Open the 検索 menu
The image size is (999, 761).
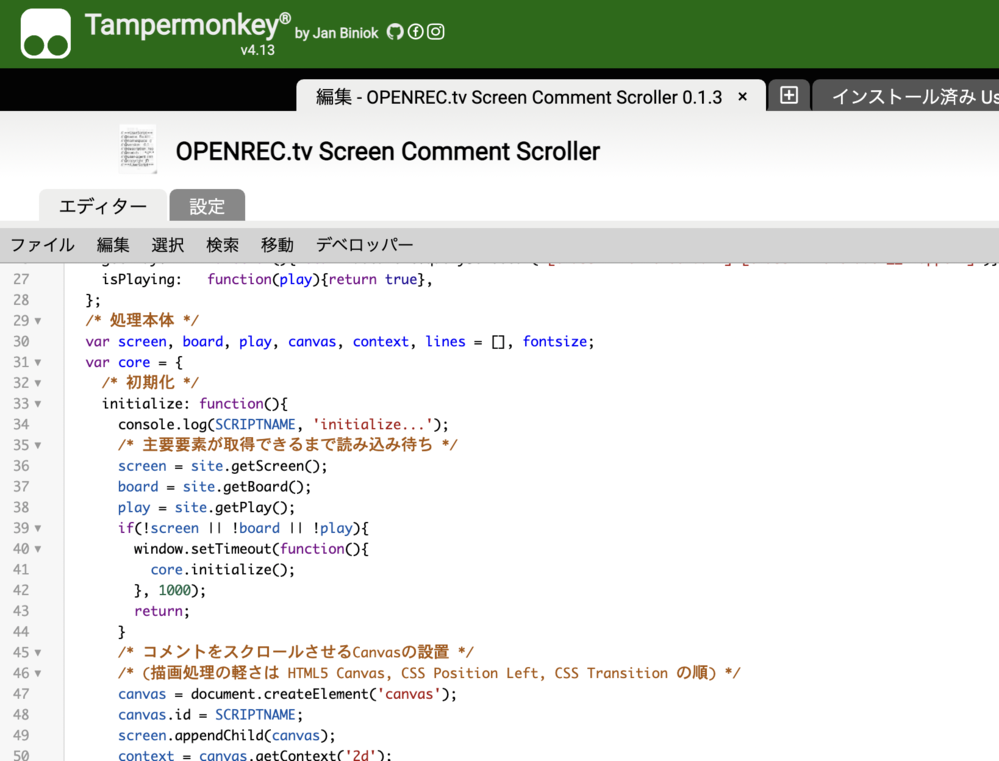coord(222,245)
